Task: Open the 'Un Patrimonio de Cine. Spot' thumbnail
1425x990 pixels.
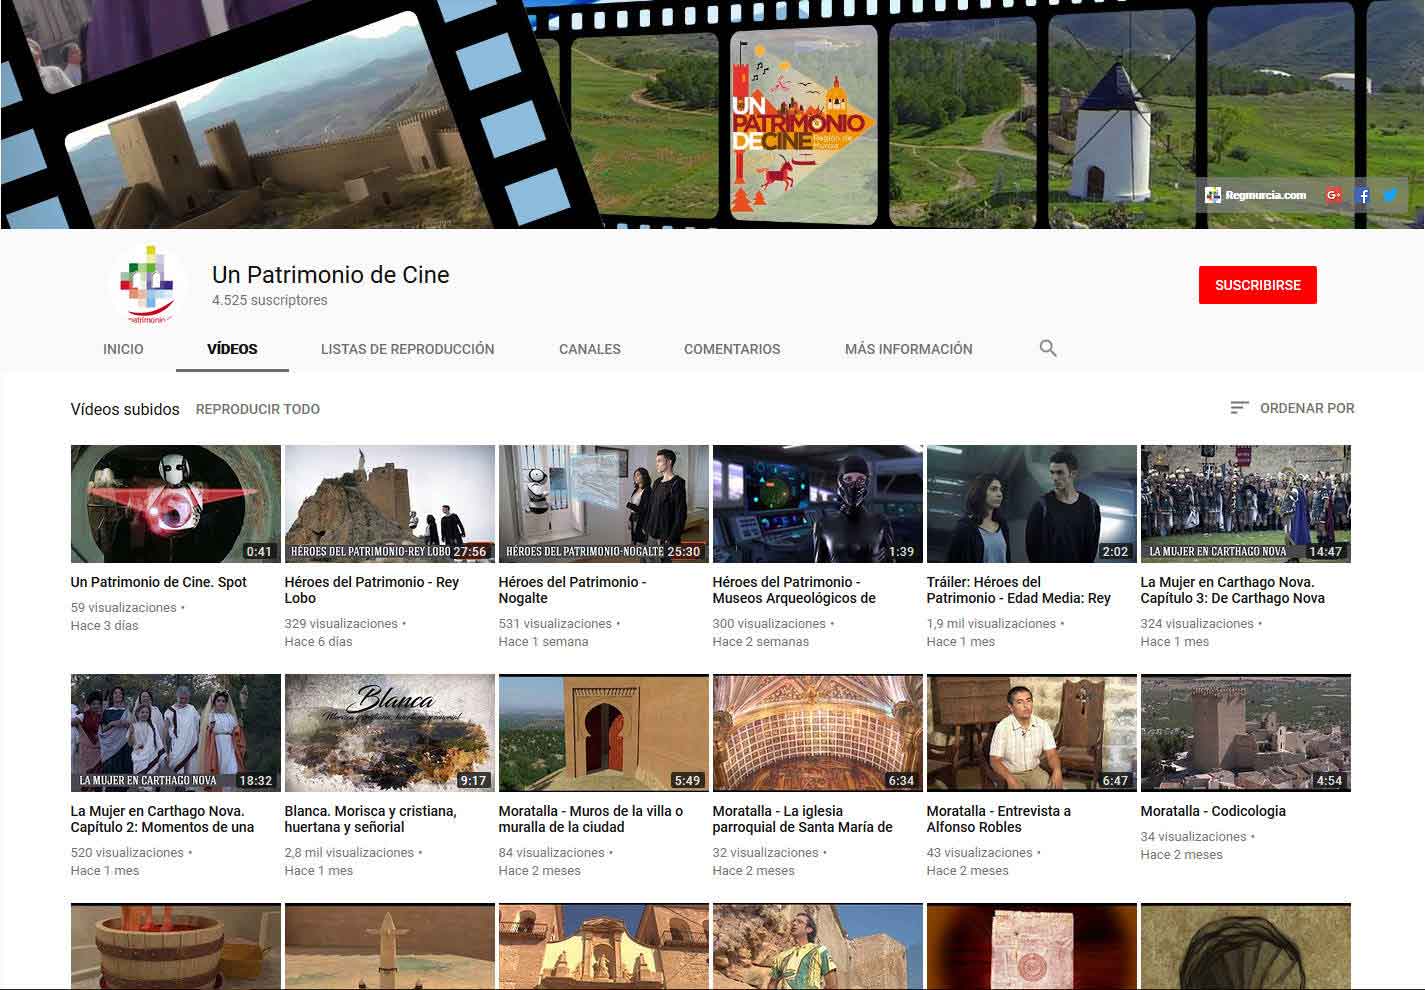Action: [176, 504]
